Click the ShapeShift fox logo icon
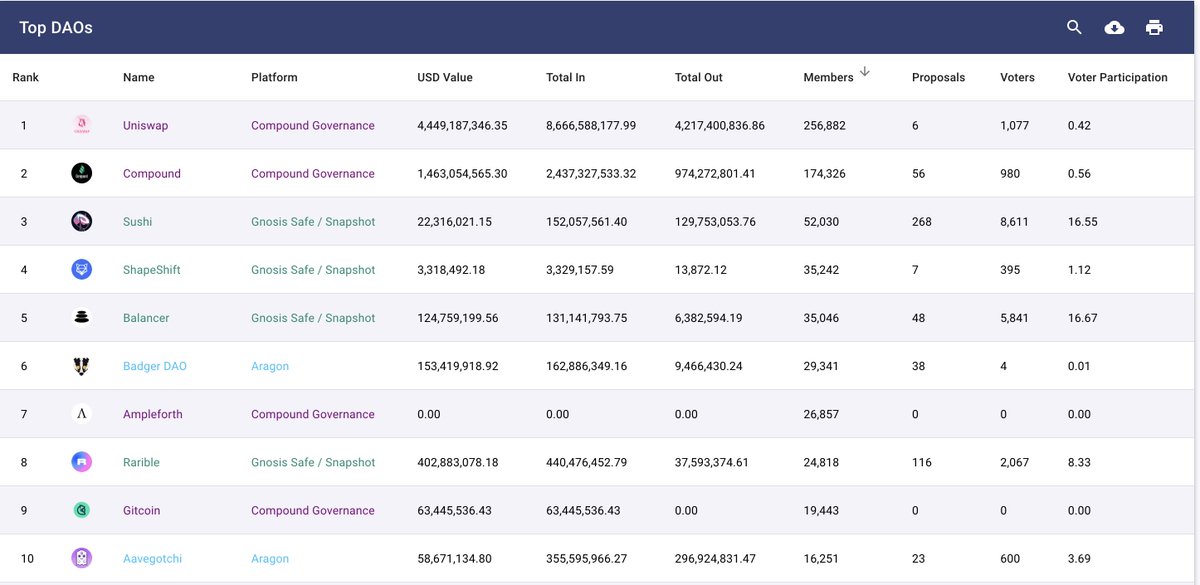The height and width of the screenshot is (585, 1200). [82, 269]
